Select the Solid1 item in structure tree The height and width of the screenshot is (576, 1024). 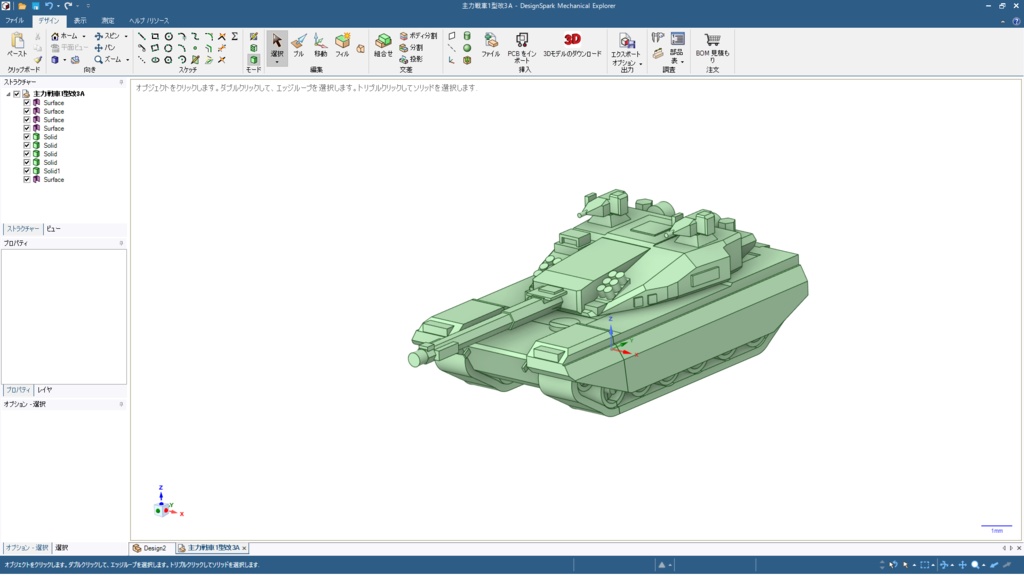pos(52,171)
